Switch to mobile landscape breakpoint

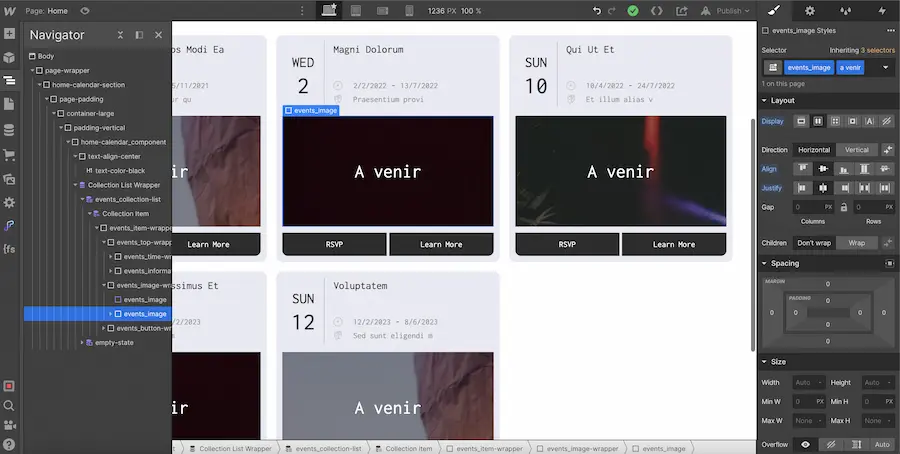click(x=382, y=11)
